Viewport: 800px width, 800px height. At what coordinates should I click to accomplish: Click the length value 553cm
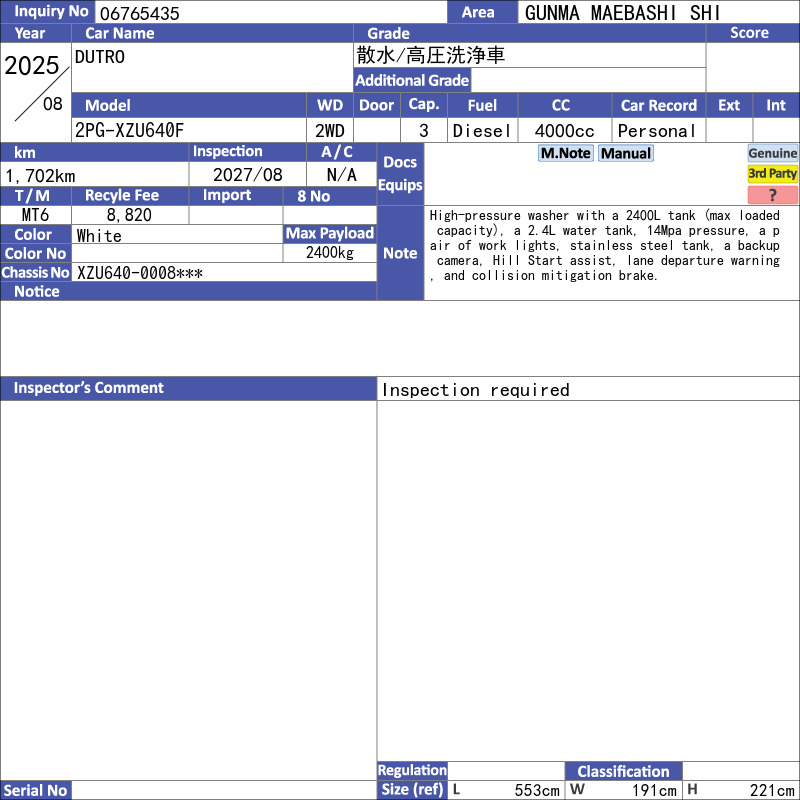(x=537, y=790)
